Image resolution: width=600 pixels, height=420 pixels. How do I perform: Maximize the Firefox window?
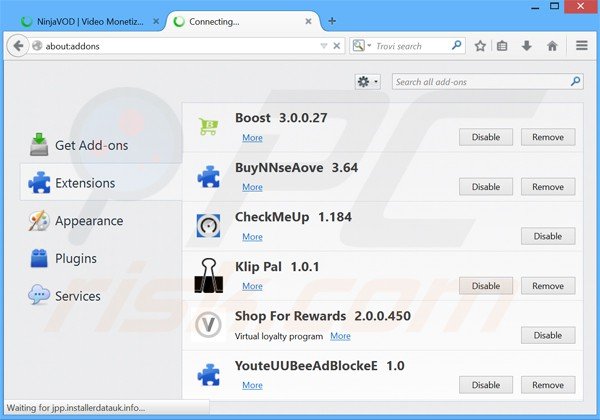coord(554,6)
